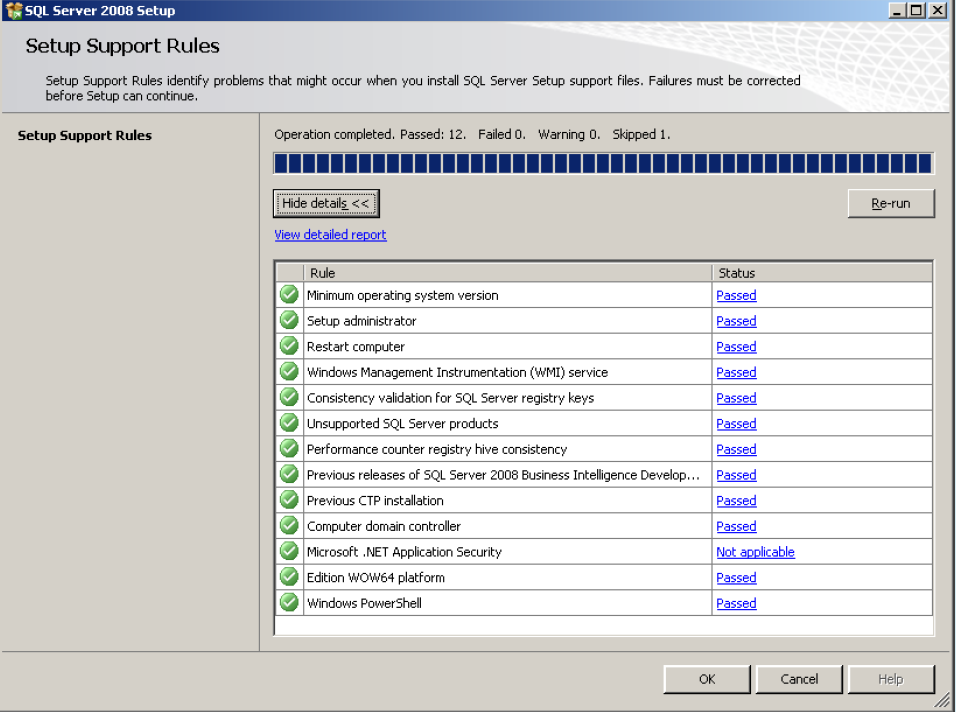Image resolution: width=956 pixels, height=713 pixels.
Task: Confirm the rules check with OK
Action: [x=707, y=679]
